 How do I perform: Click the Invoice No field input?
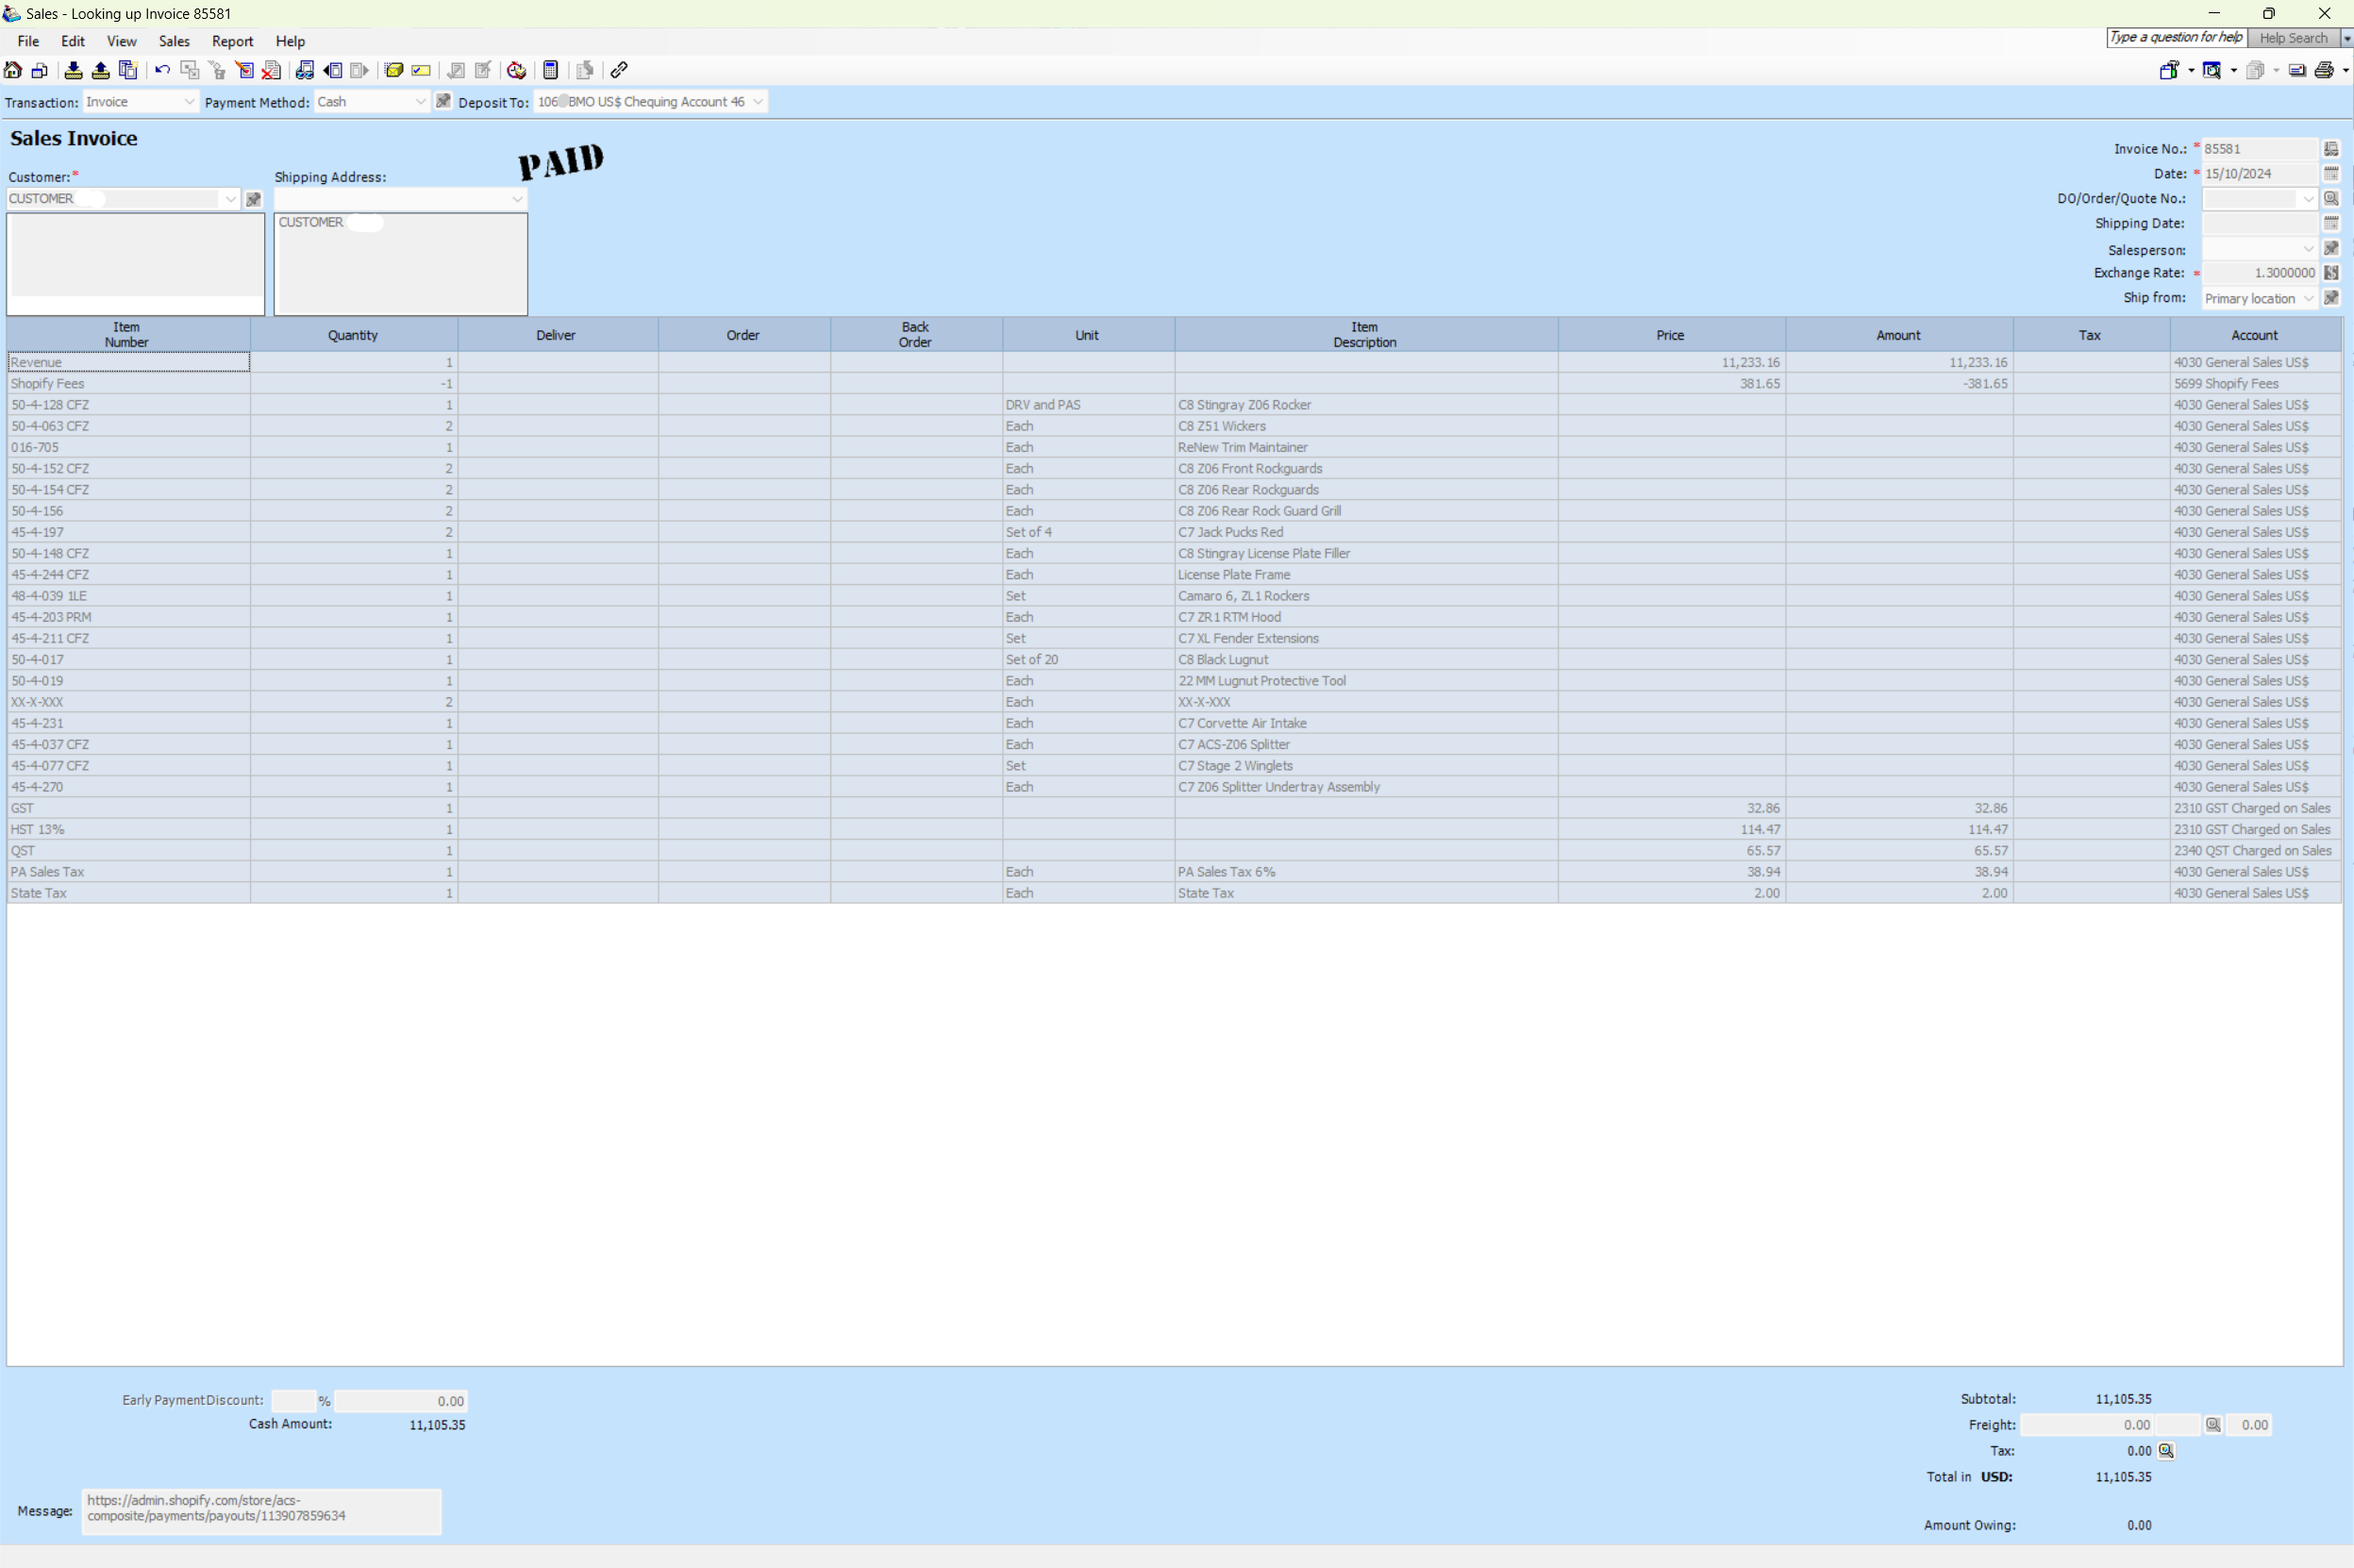pos(2258,149)
